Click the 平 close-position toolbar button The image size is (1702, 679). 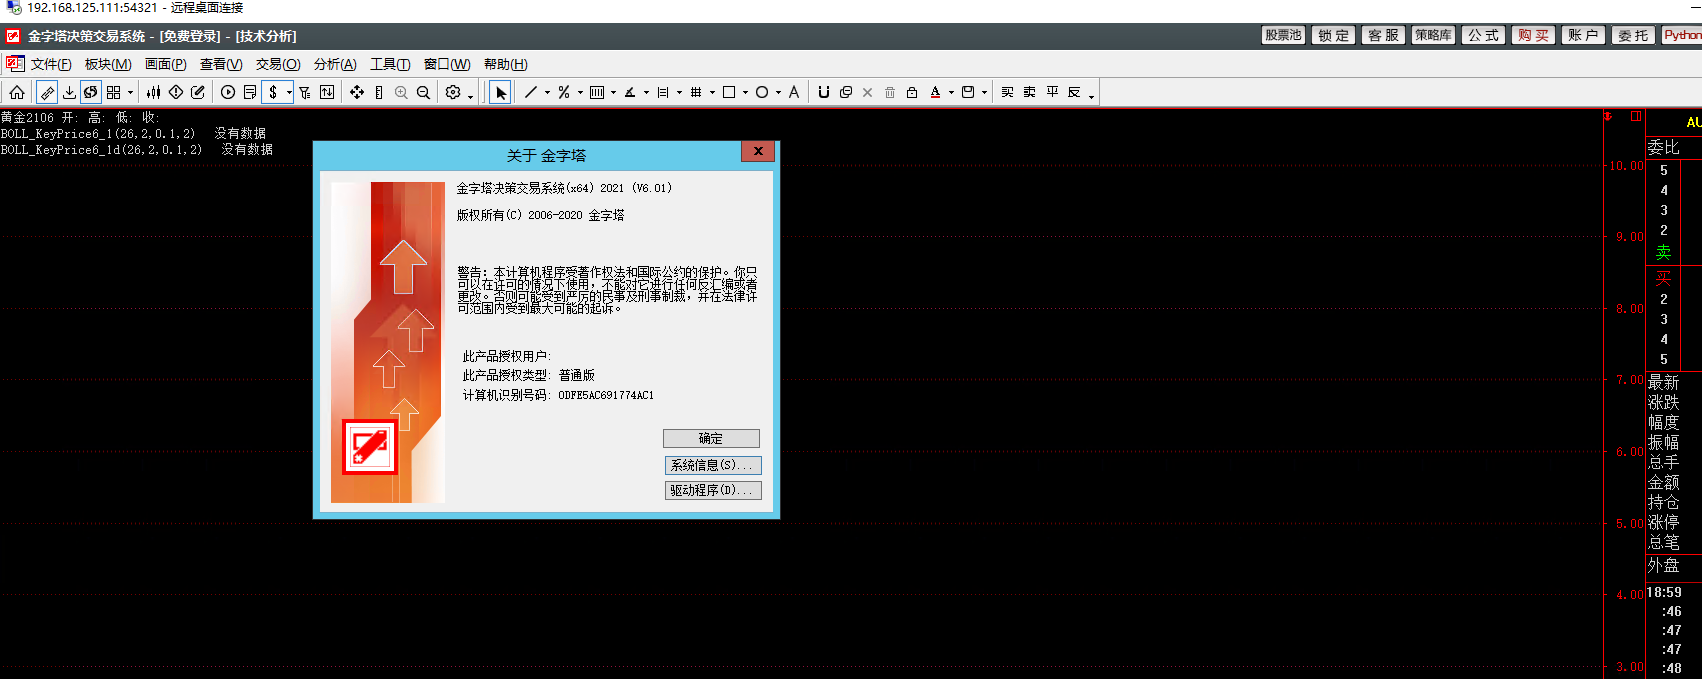click(x=1052, y=92)
